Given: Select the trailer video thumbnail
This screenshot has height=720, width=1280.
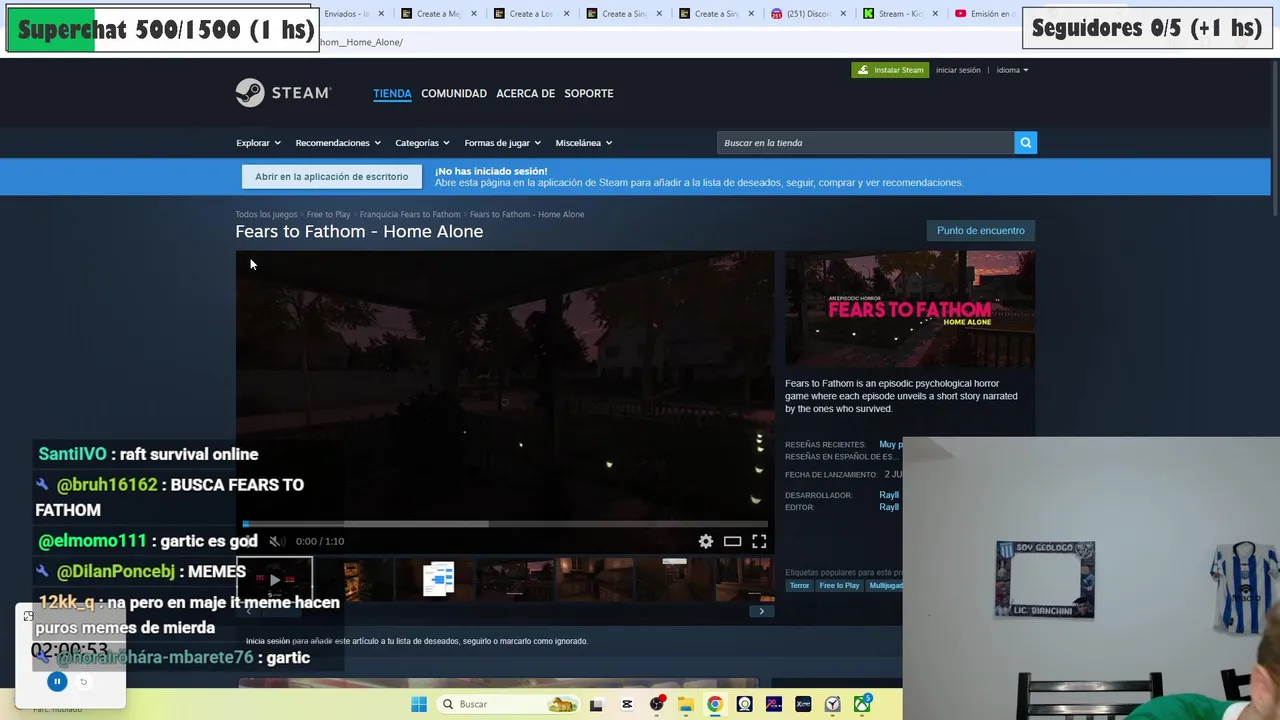Looking at the screenshot, I should 275,580.
